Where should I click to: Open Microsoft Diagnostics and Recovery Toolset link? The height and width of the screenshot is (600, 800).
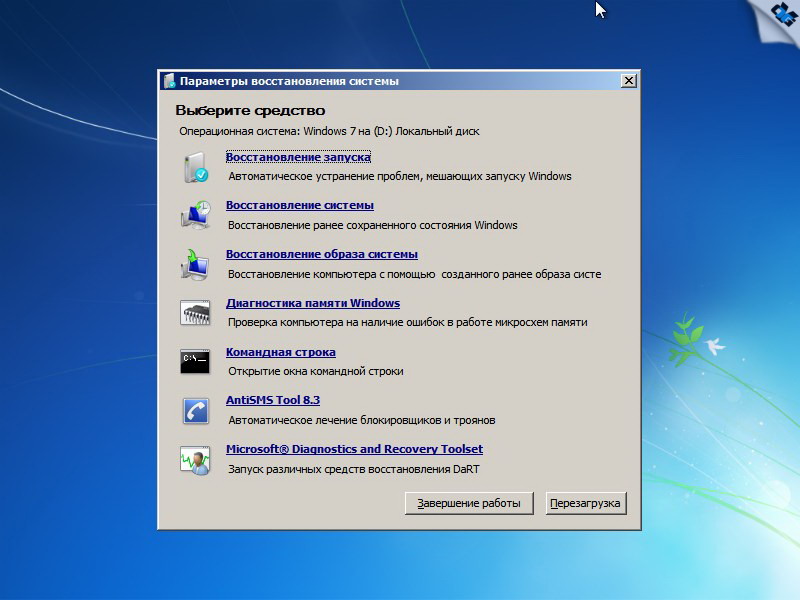(x=355, y=449)
